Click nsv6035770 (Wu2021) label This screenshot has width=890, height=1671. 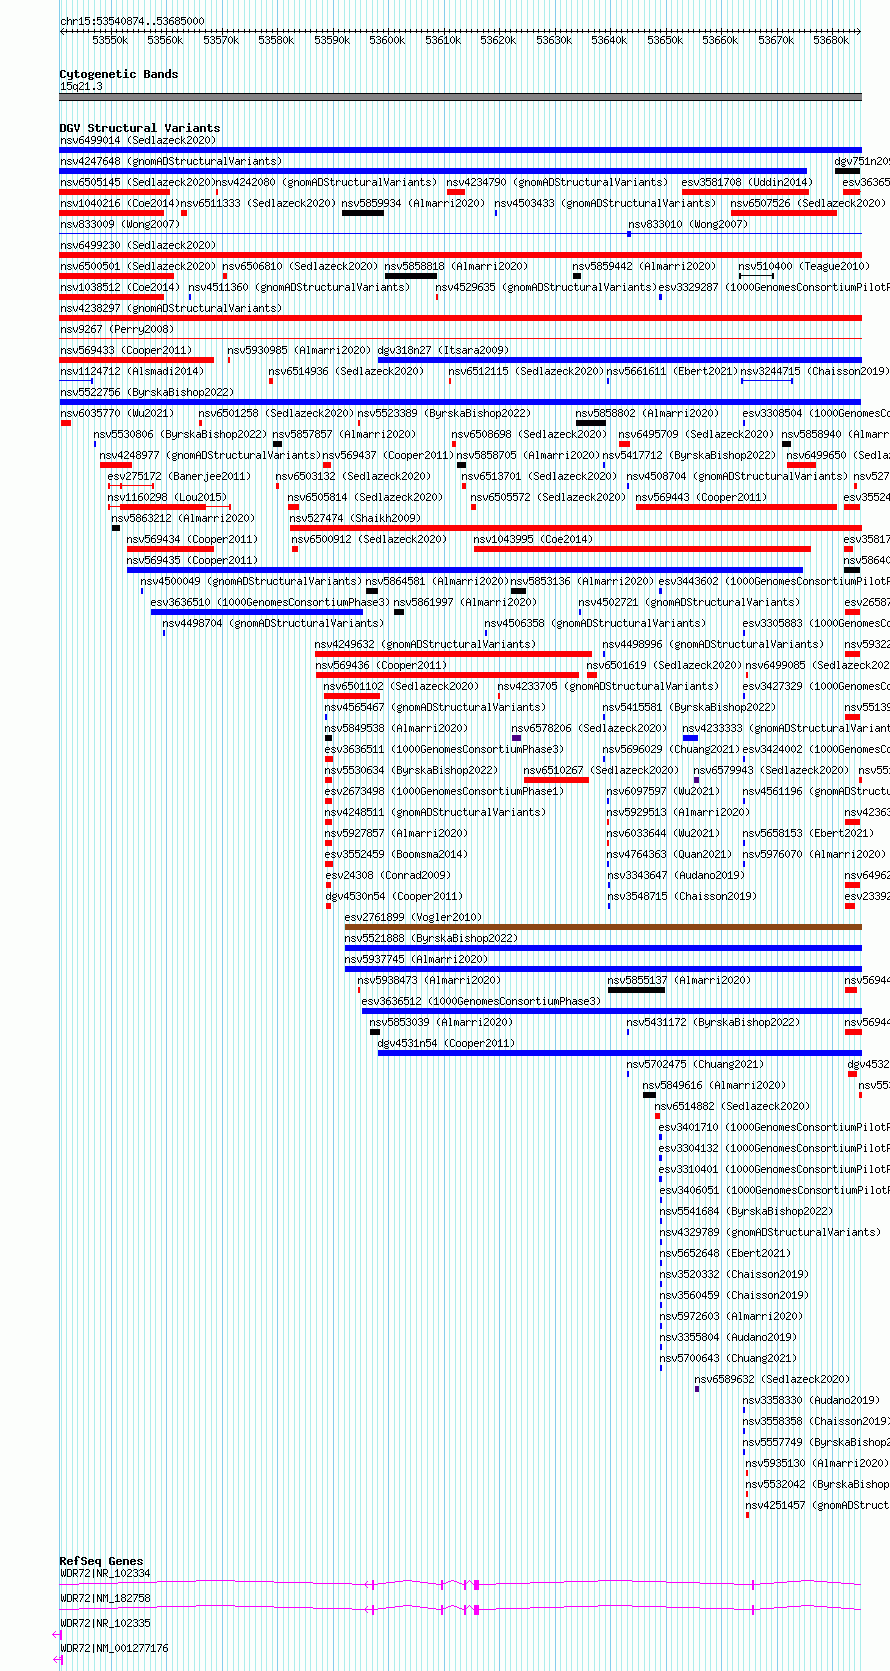[x=116, y=413]
